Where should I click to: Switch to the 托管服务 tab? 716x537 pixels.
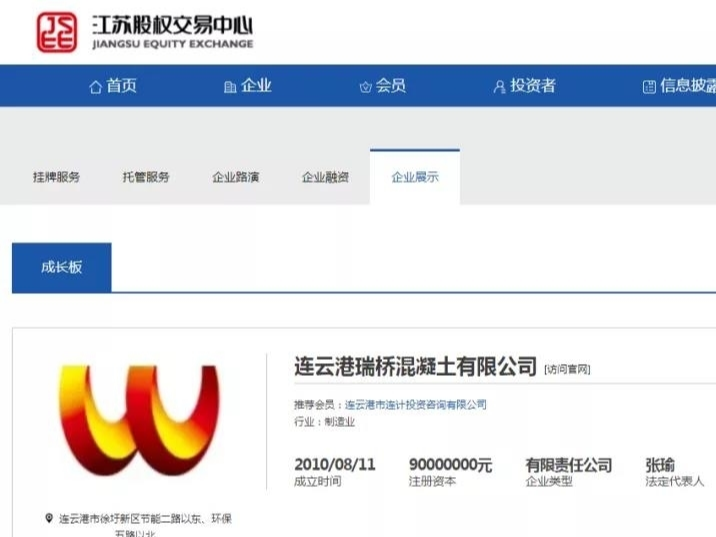click(146, 177)
